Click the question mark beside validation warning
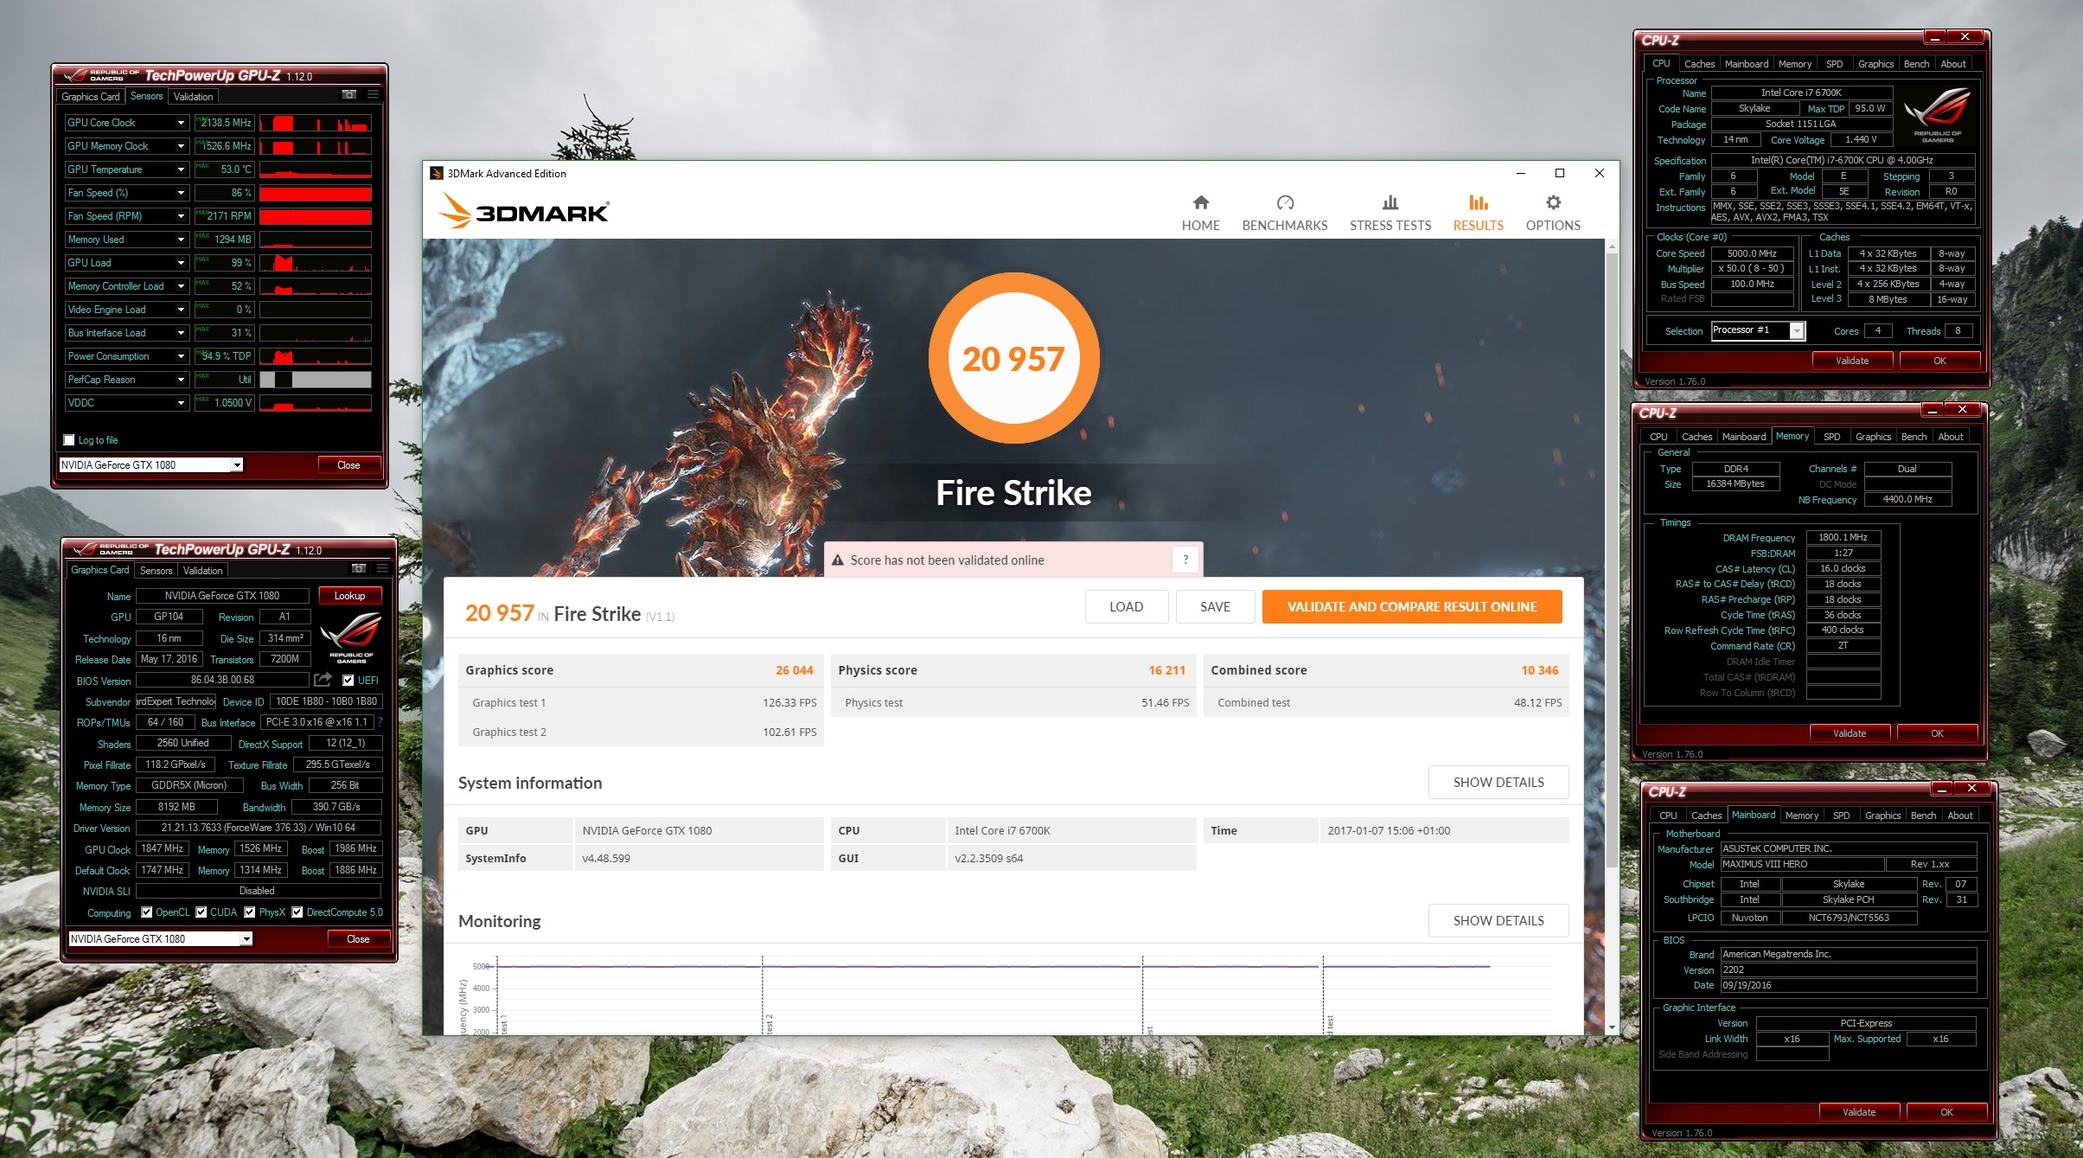The image size is (2083, 1158). [x=1185, y=560]
